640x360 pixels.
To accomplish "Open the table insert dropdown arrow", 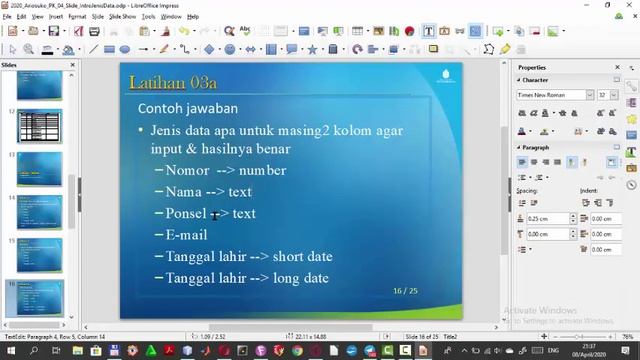I will tap(368, 31).
